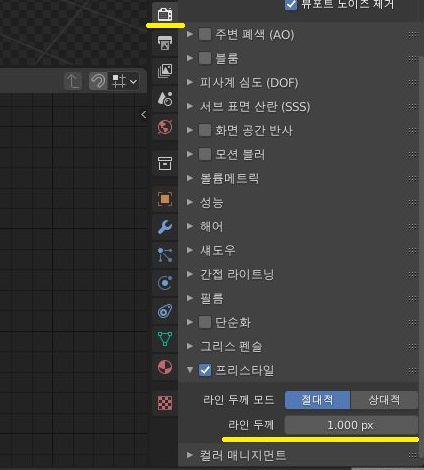424x470 pixels.
Task: Disable the 프리스타일 checkbox
Action: (x=205, y=370)
